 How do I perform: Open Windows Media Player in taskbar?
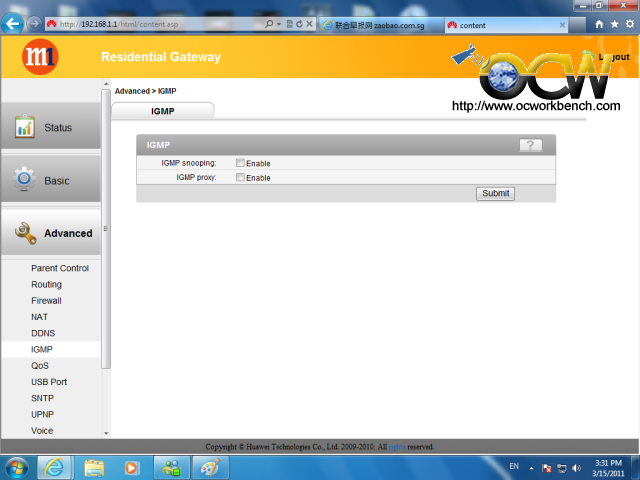point(131,468)
